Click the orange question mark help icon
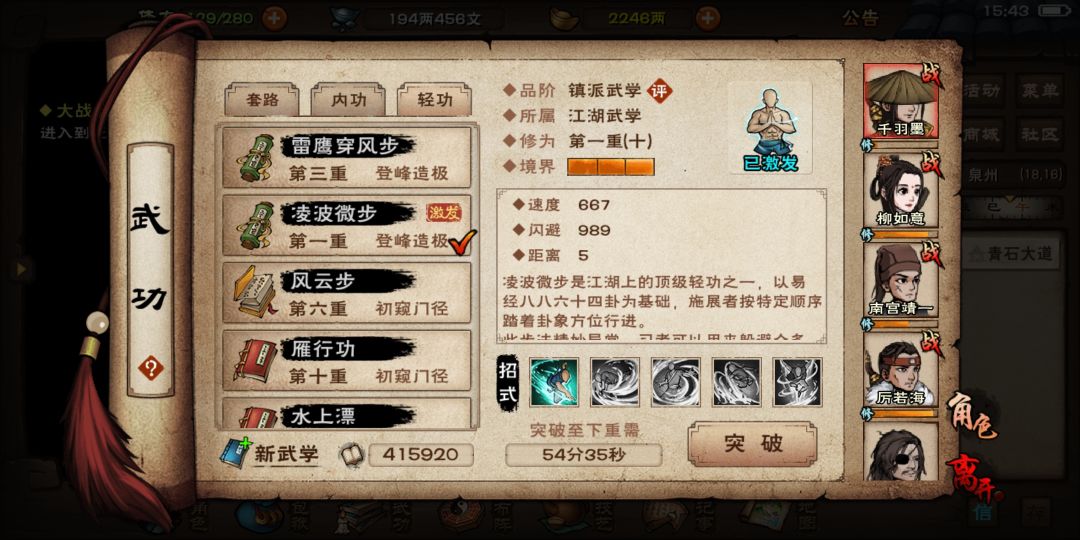Image resolution: width=1080 pixels, height=540 pixels. pyautogui.click(x=150, y=368)
